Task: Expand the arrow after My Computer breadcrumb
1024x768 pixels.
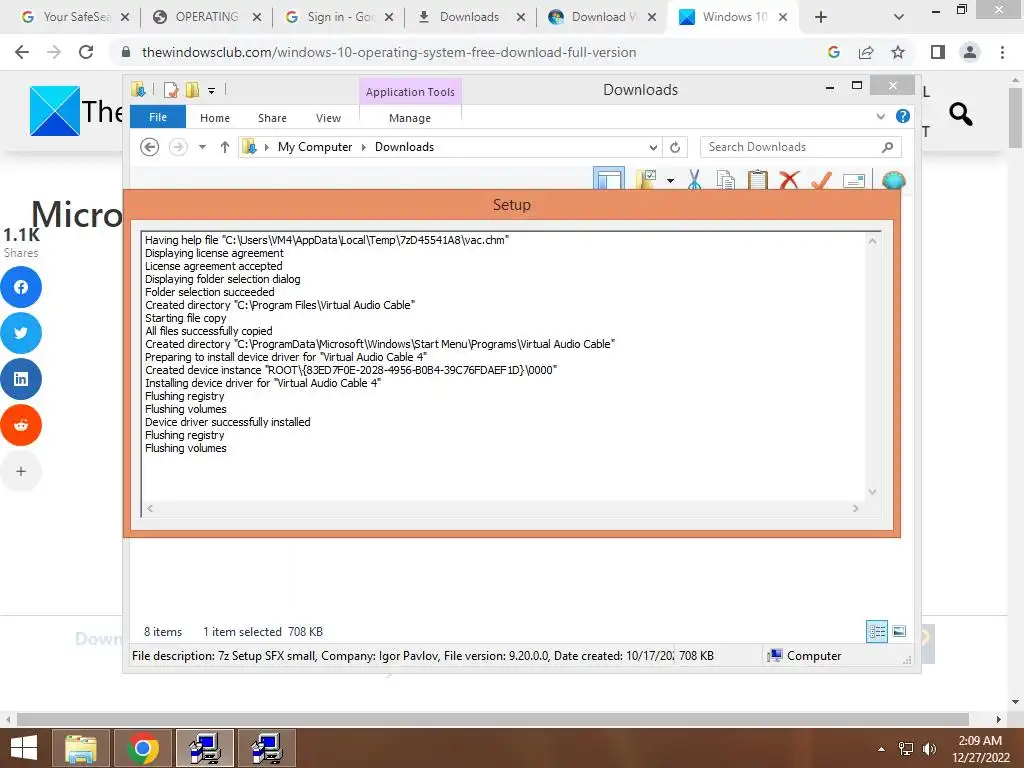Action: point(364,147)
